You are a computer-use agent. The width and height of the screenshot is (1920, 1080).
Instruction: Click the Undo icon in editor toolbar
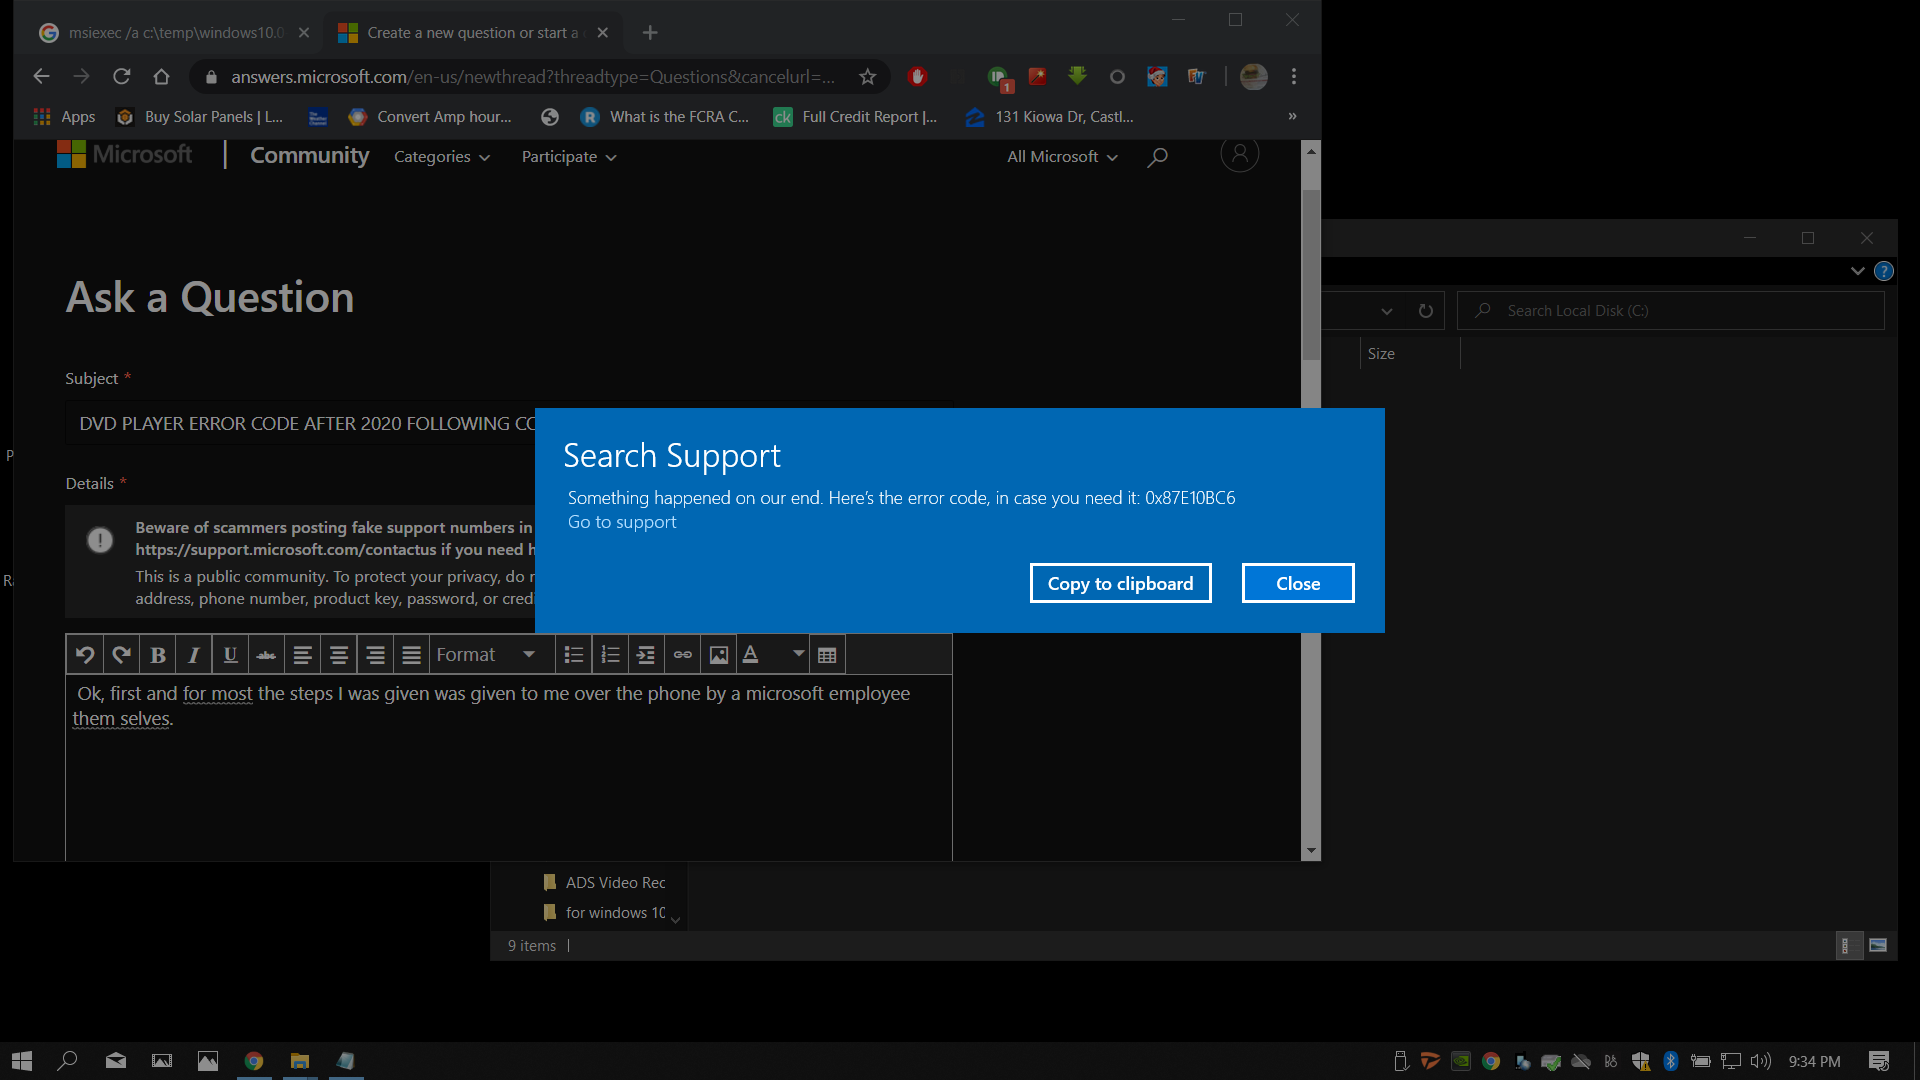[85, 655]
